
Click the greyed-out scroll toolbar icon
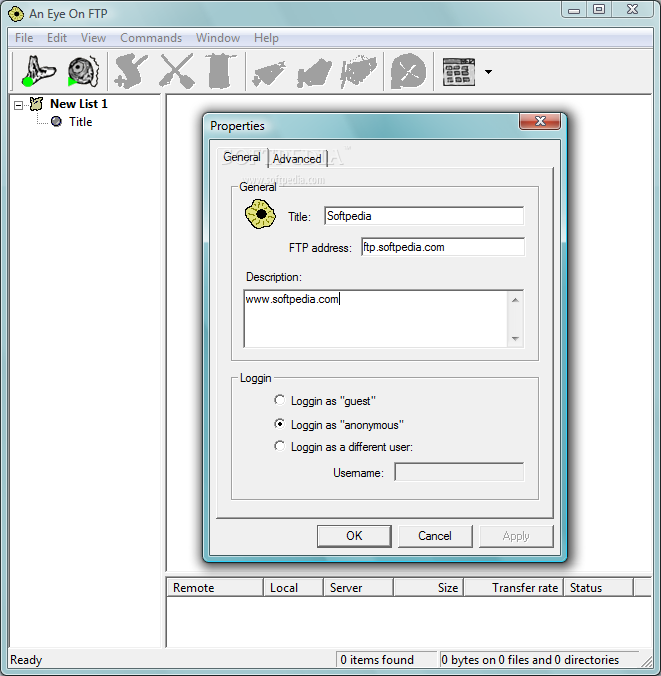point(220,71)
